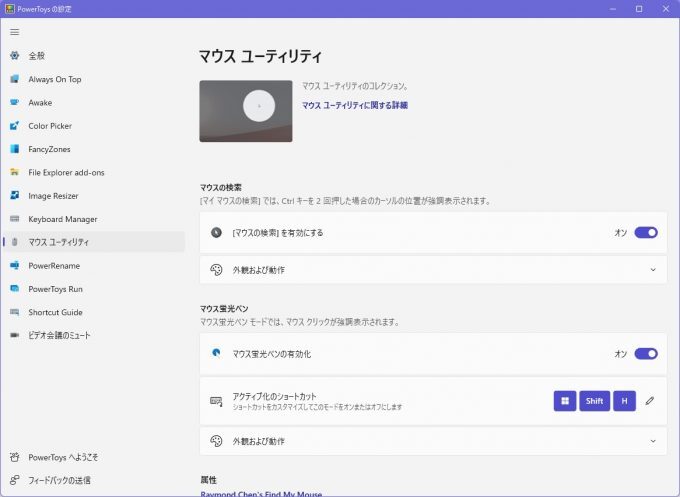Toggle マウス蛍光ペンの有効化 switch
Screen dimensions: 680x497
tap(646, 353)
